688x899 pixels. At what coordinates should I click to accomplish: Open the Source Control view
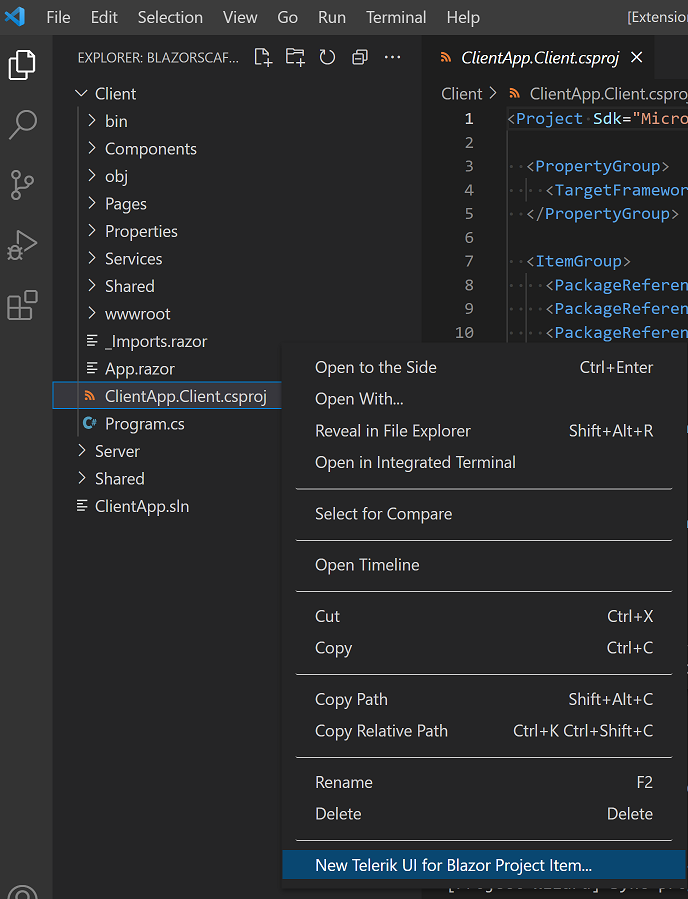[x=22, y=185]
